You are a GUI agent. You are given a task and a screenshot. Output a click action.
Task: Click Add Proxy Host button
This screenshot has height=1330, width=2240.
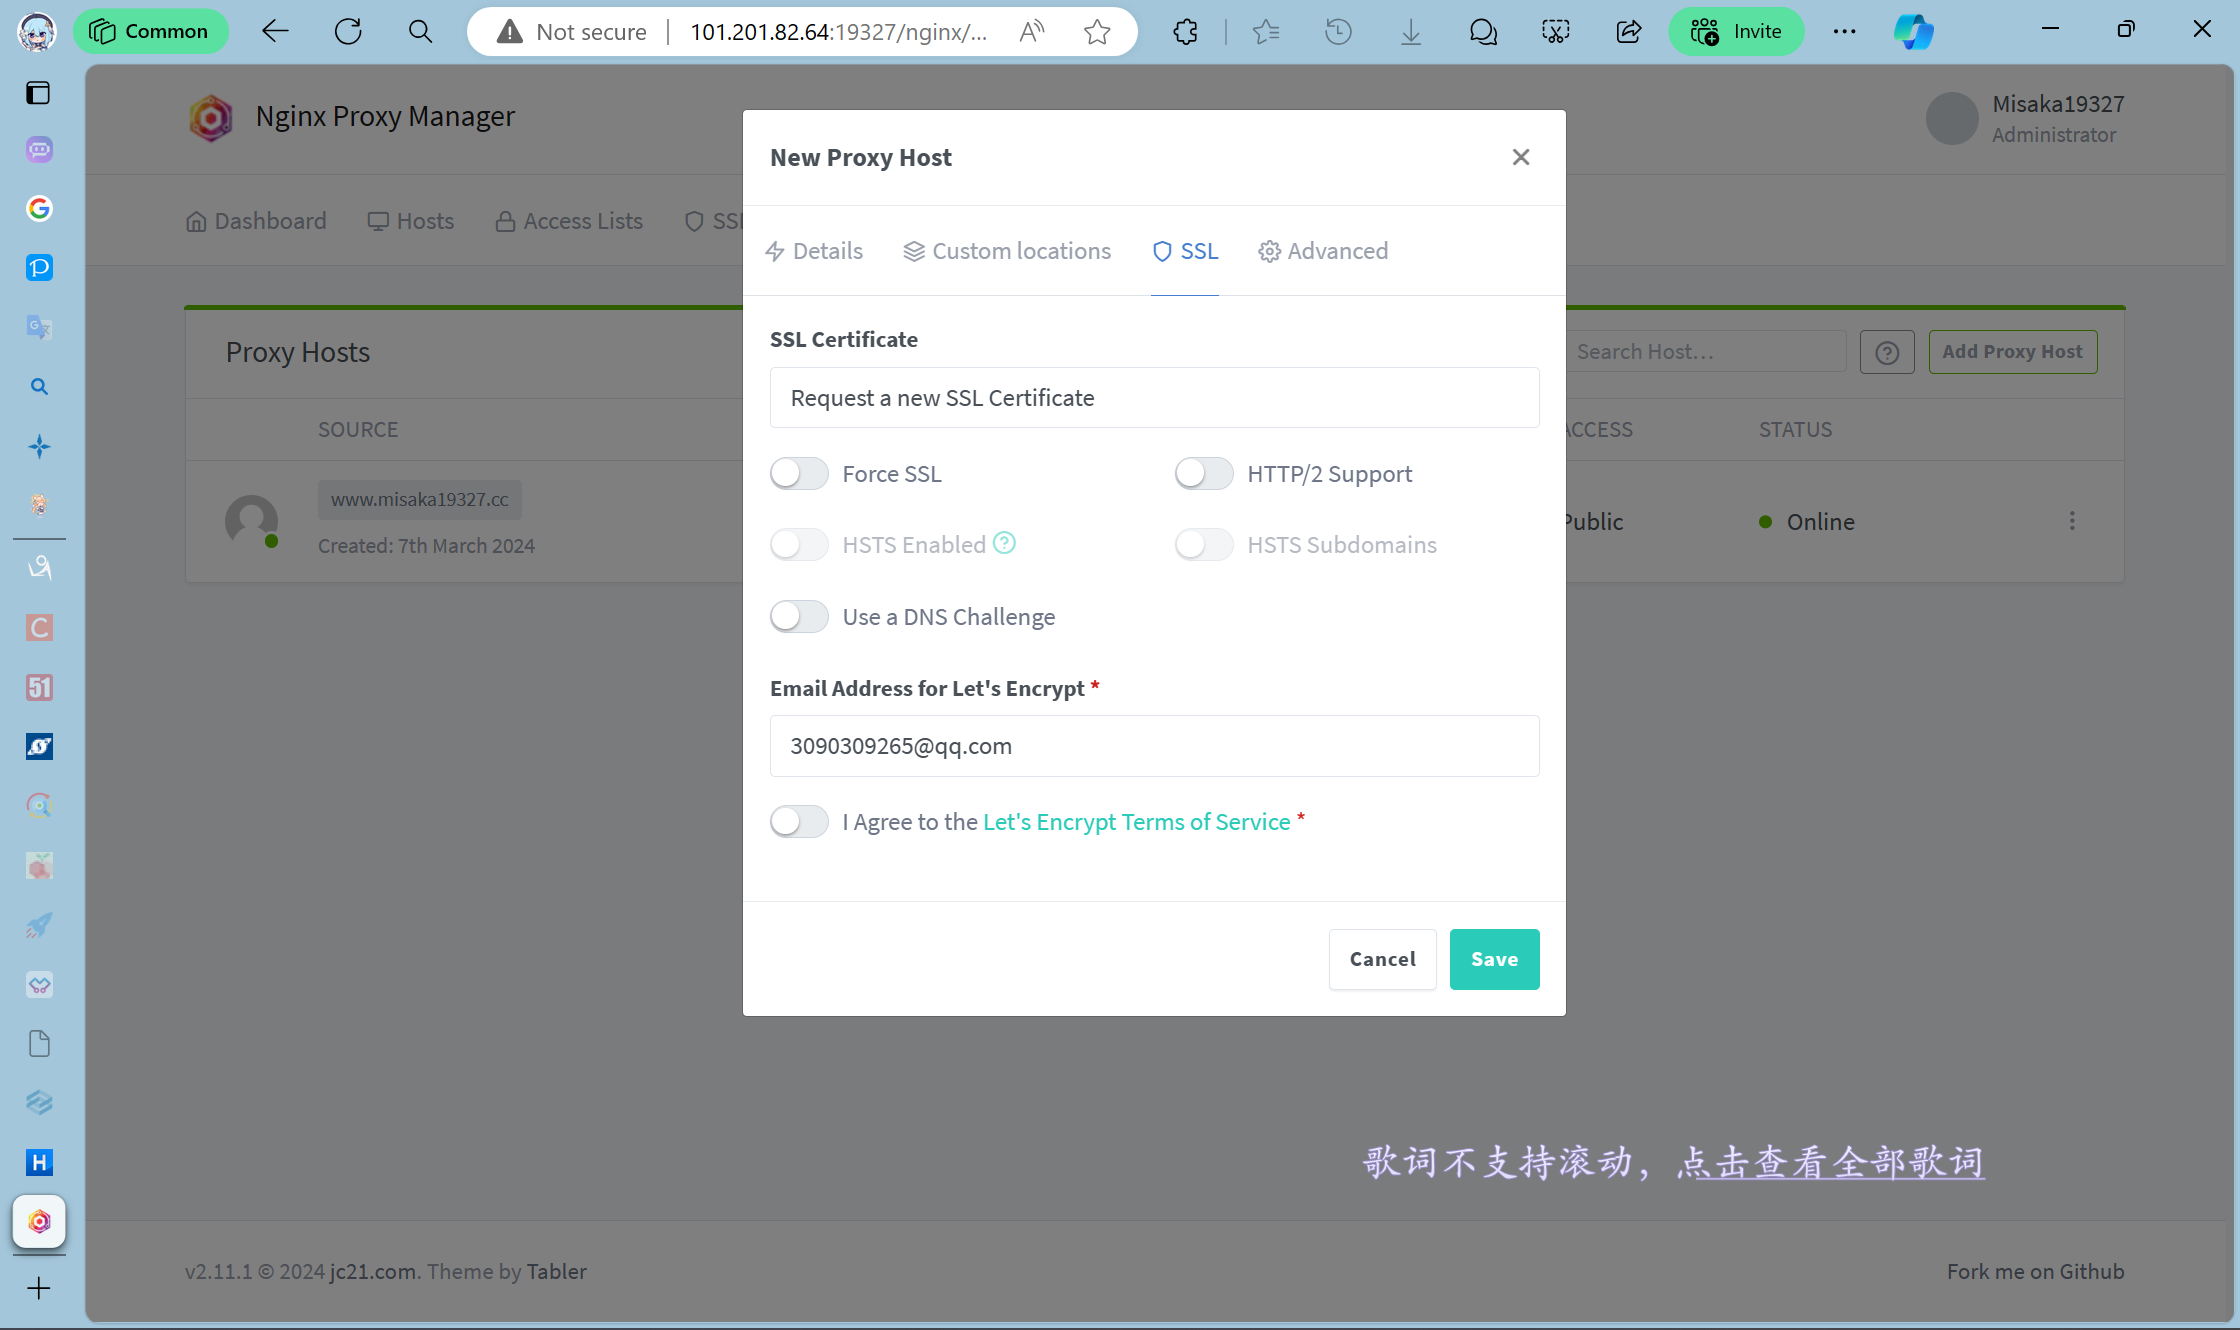tap(2012, 352)
